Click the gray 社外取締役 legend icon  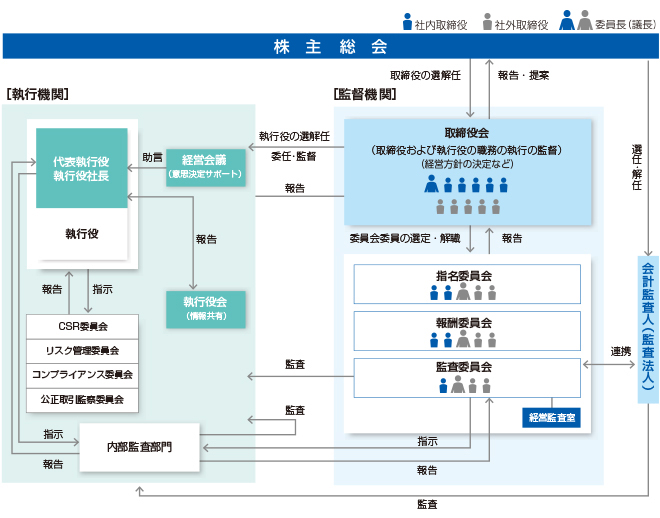pos(487,20)
